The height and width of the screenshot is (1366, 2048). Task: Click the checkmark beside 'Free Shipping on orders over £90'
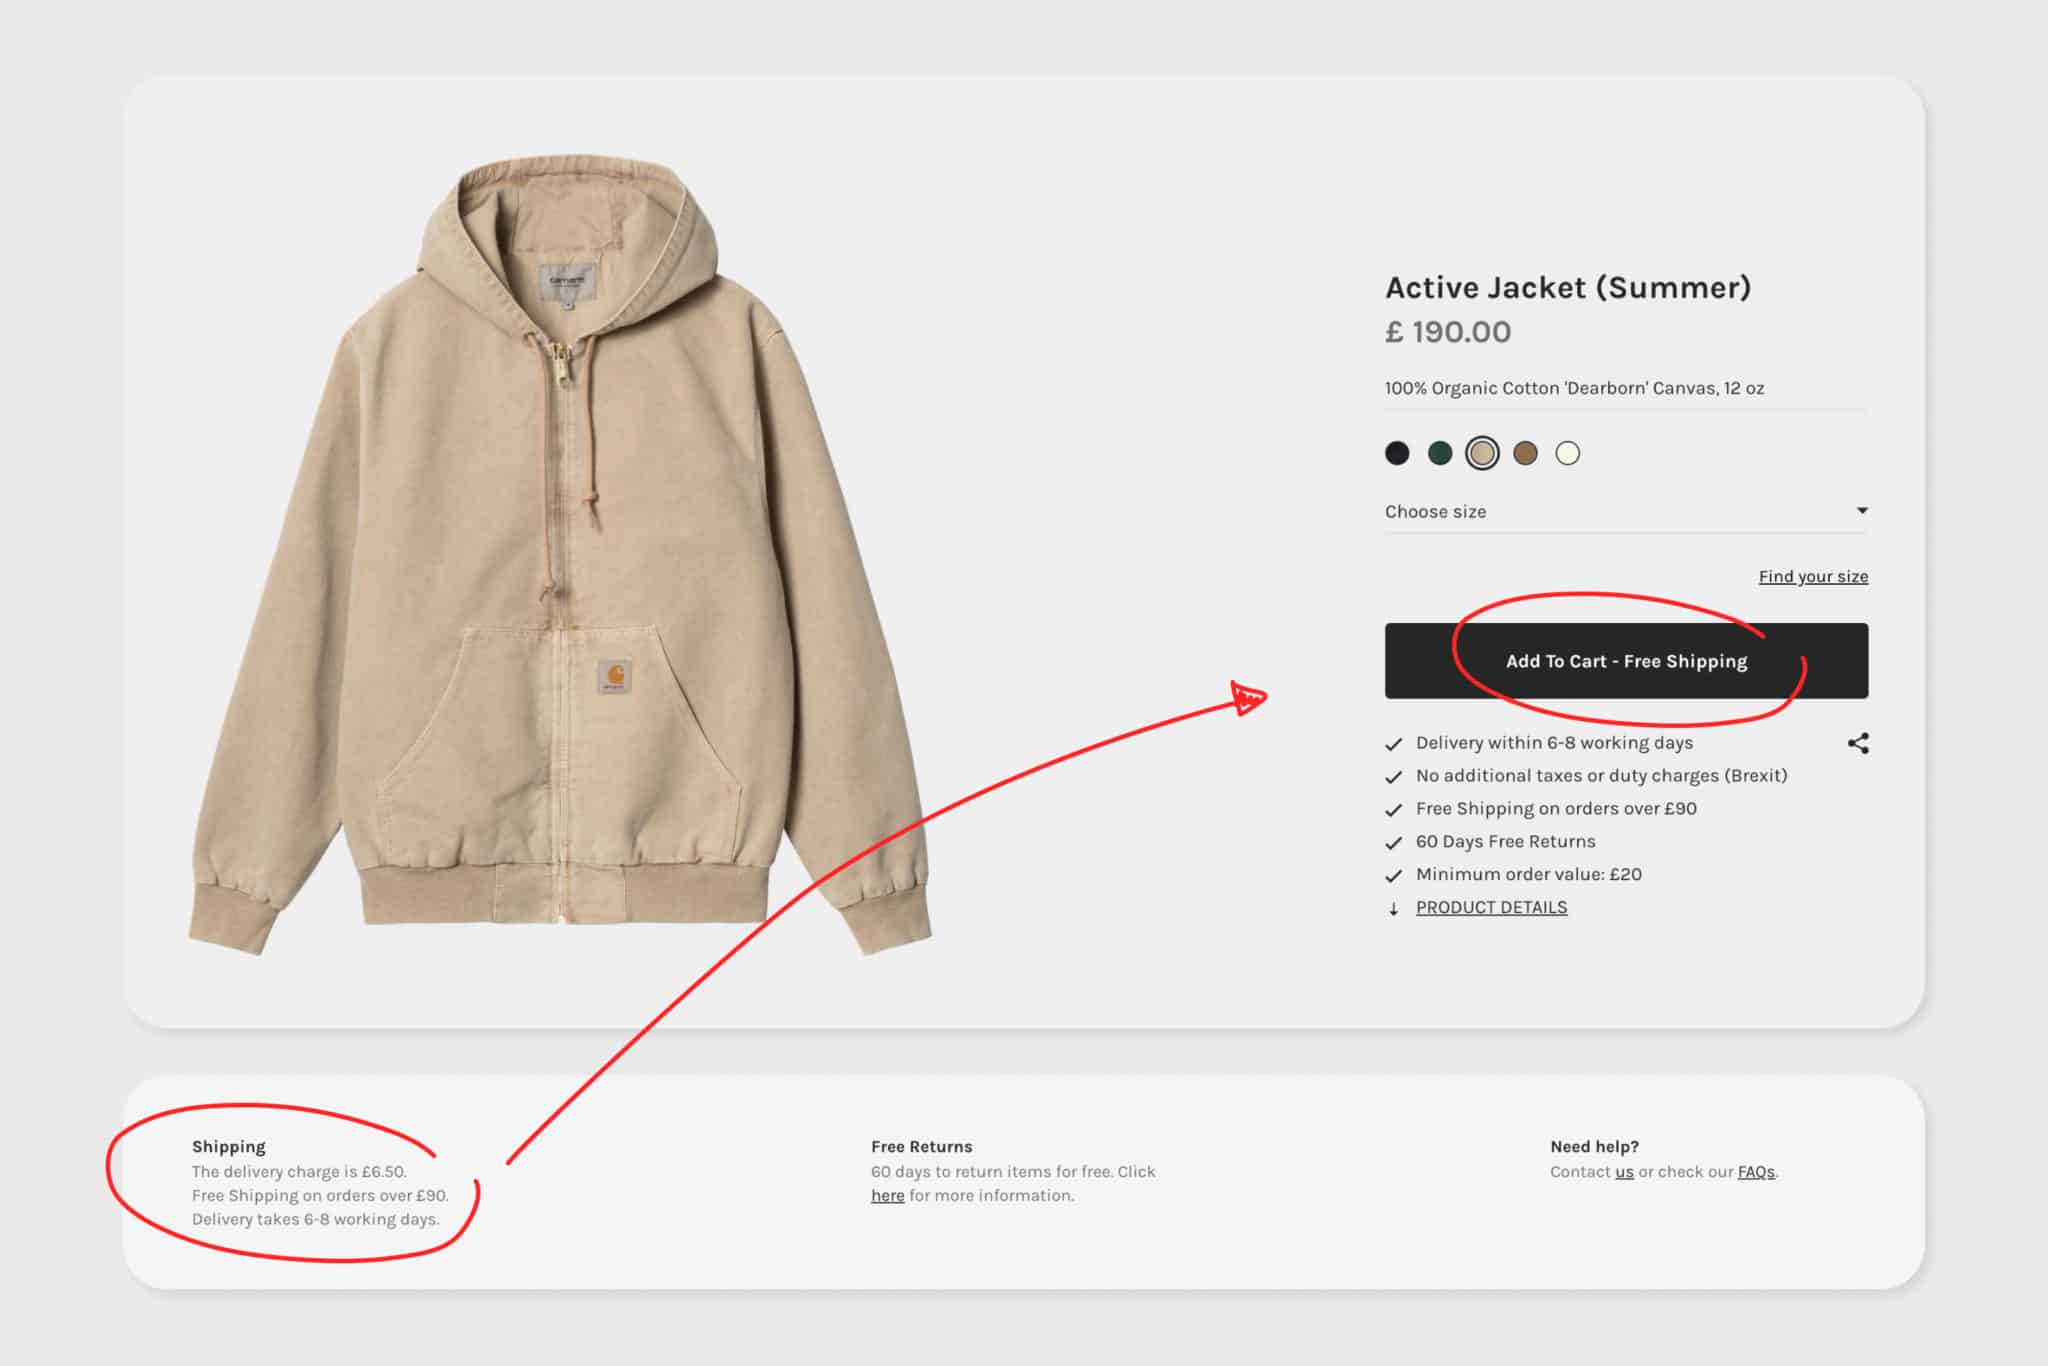tap(1393, 810)
